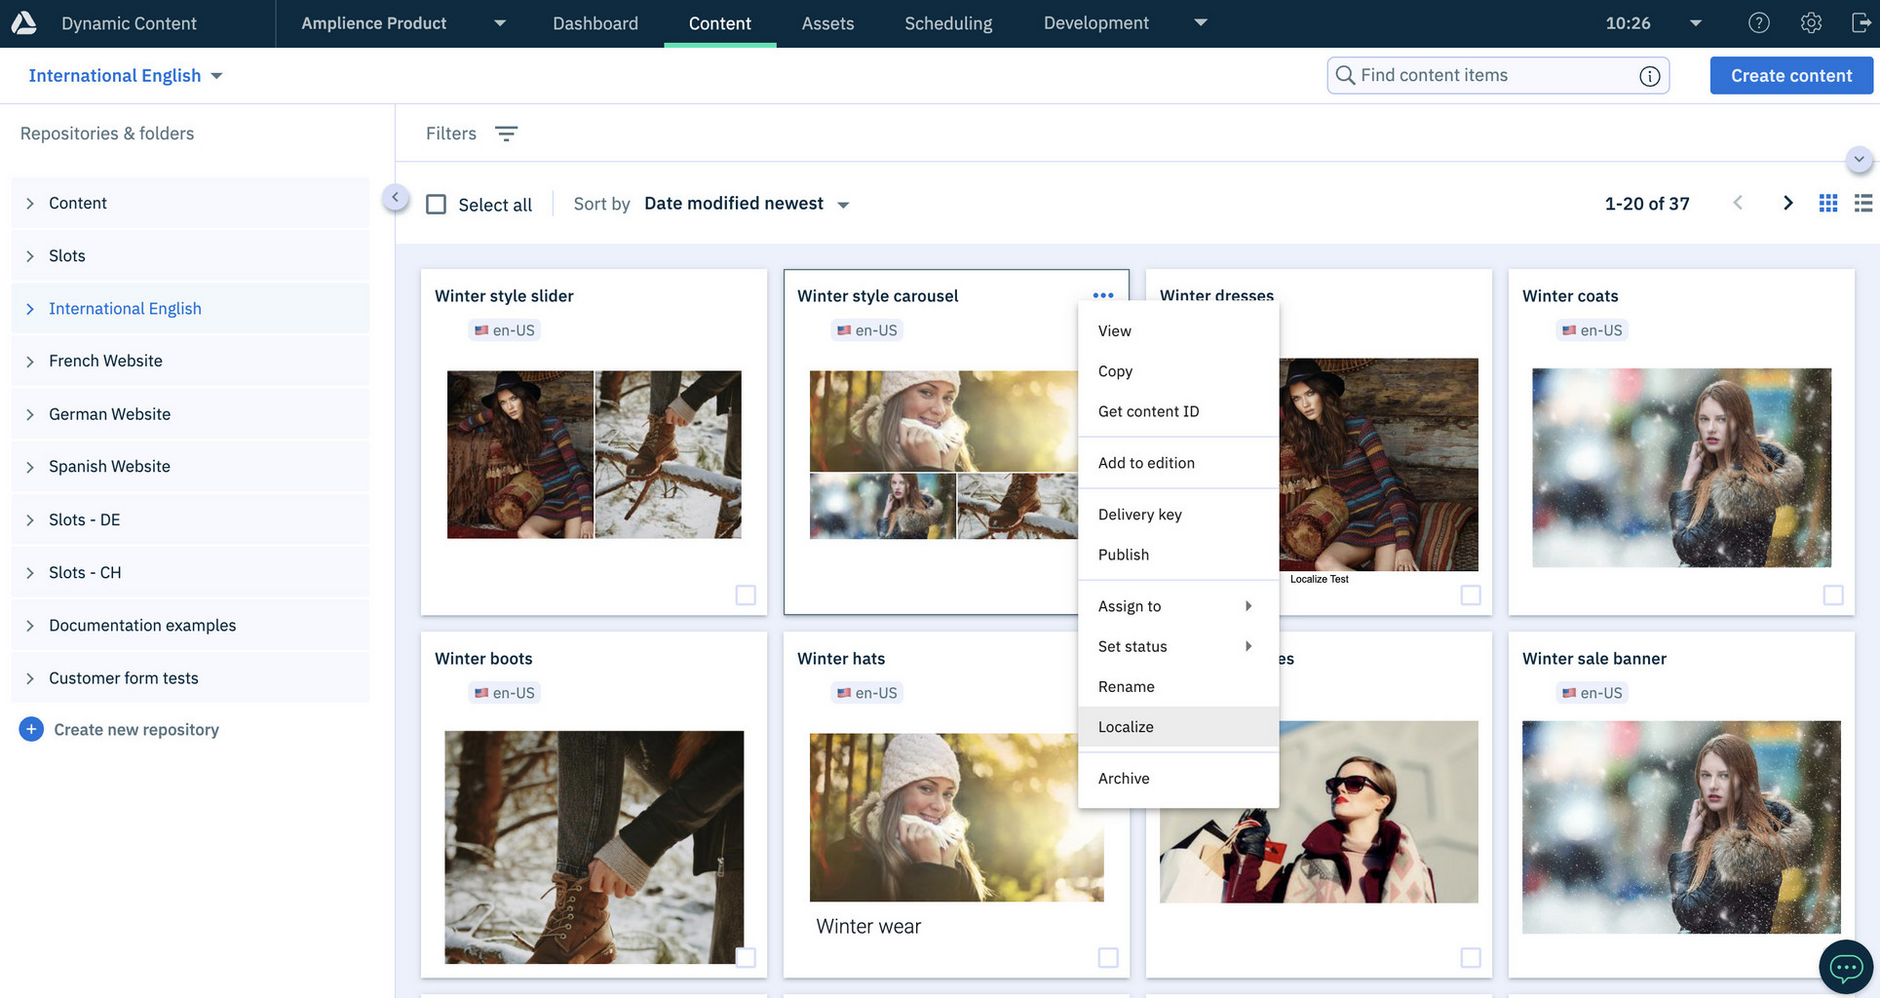Open the Winter boots thumbnail

click(x=594, y=847)
